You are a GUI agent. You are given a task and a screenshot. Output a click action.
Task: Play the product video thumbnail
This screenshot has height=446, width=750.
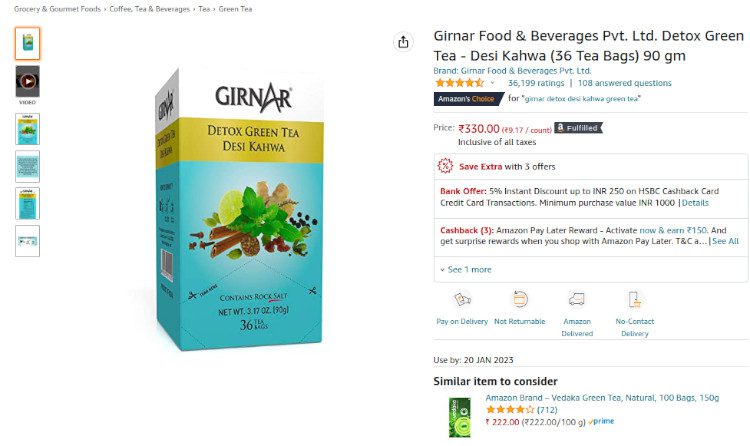click(x=28, y=81)
